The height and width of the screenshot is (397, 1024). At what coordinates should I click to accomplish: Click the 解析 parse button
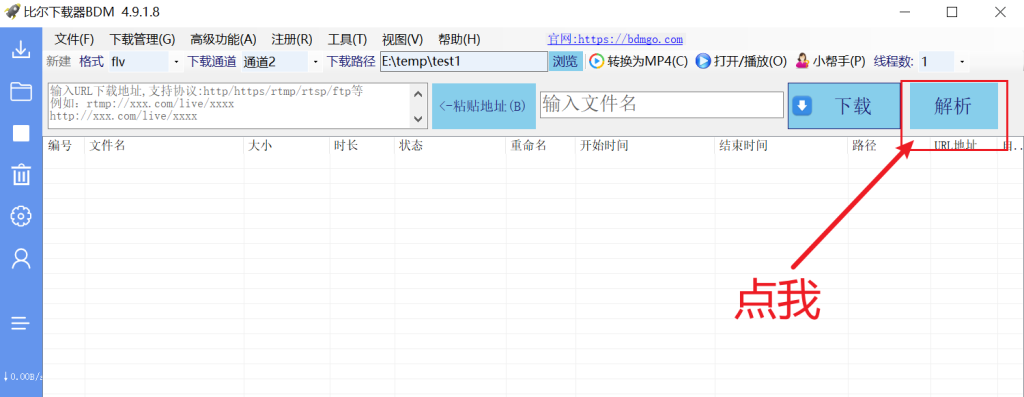953,106
